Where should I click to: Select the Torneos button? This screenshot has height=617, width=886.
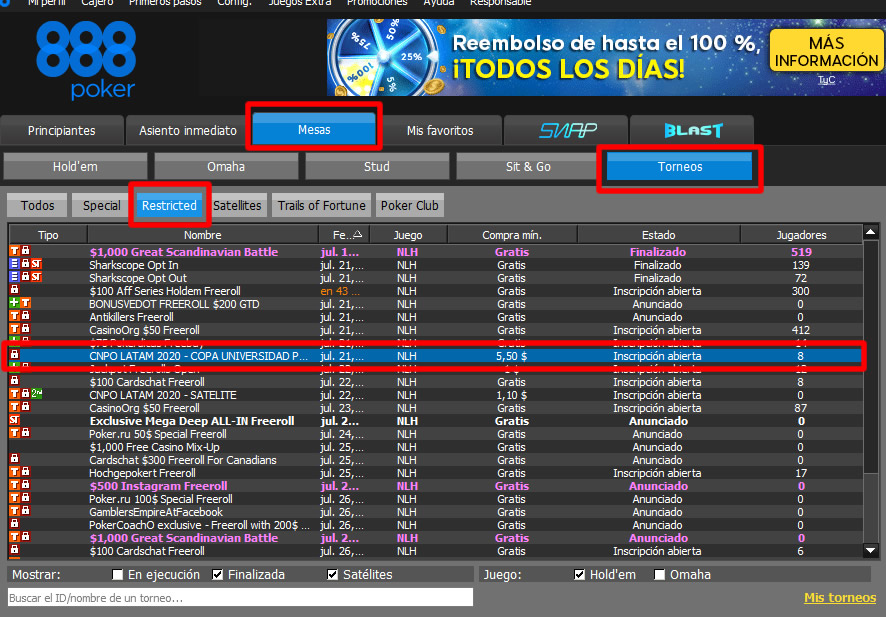(680, 167)
